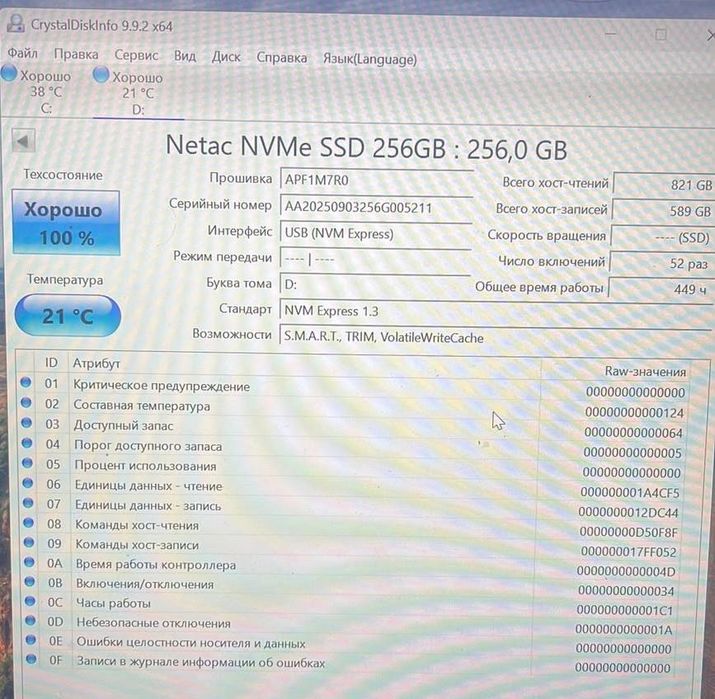The width and height of the screenshot is (715, 699).
Task: Click the status dot of attribute 0B
Action: pos(30,581)
